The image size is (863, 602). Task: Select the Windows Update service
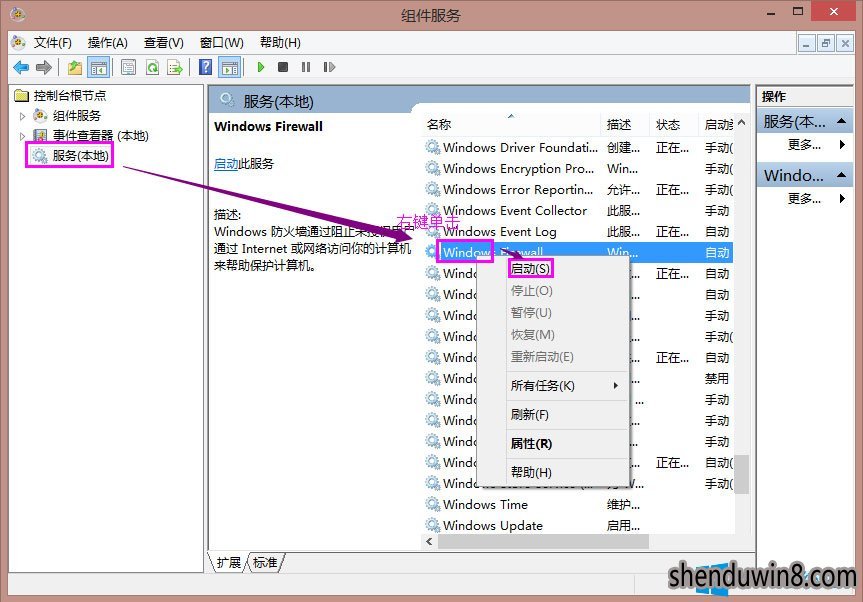pyautogui.click(x=578, y=526)
